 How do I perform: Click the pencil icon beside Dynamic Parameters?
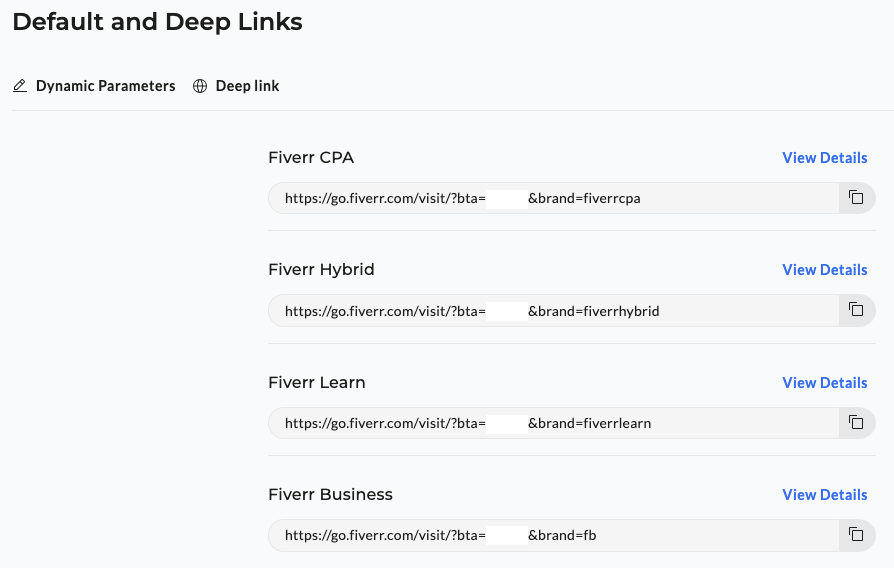coord(20,86)
